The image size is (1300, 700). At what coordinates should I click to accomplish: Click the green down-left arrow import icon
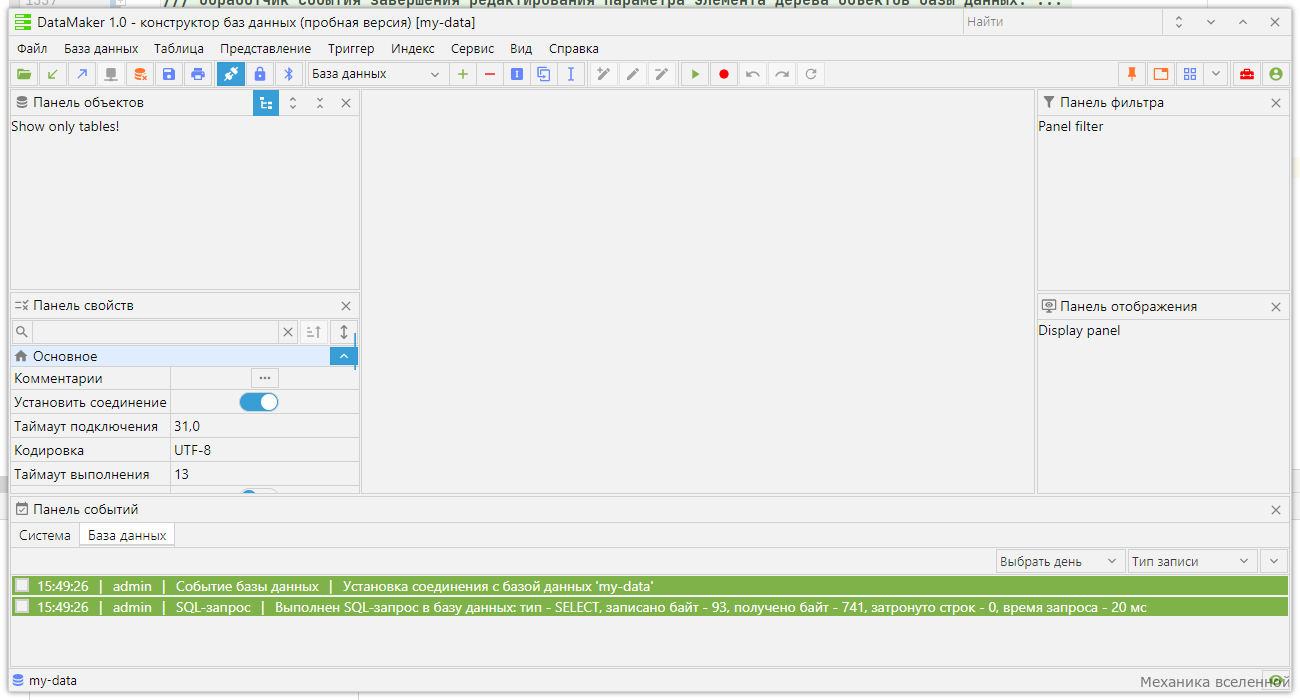coord(53,74)
